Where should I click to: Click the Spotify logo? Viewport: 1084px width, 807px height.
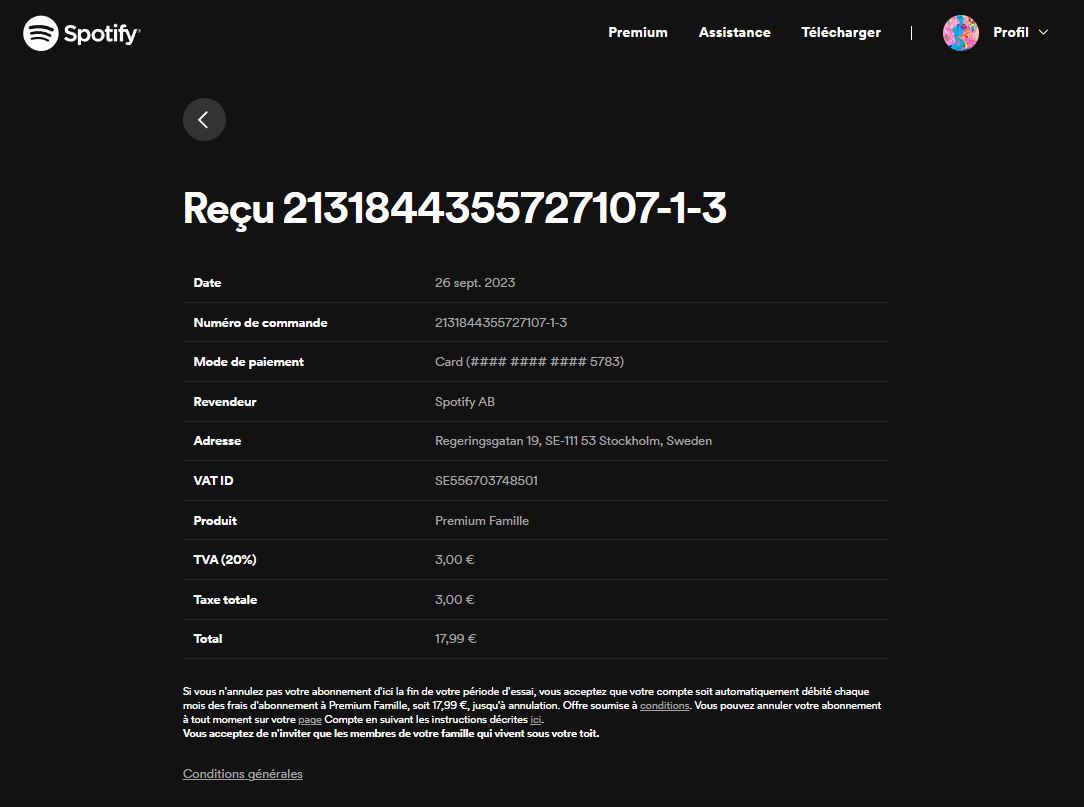(82, 33)
